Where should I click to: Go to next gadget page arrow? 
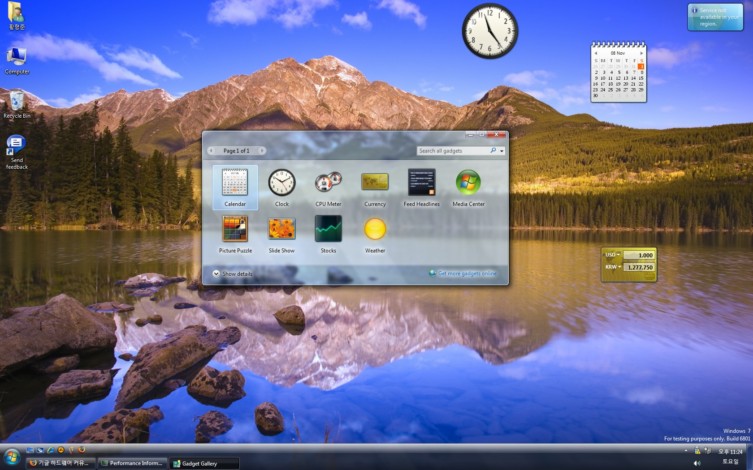tap(262, 150)
